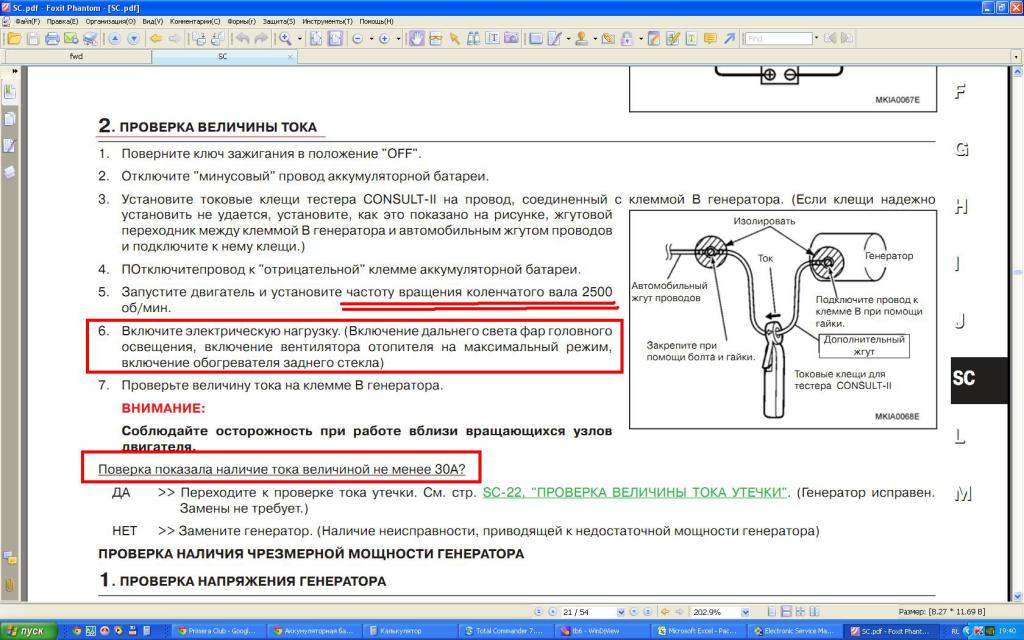Click the document tab list dropdown arrow
1024x640 pixels.
pos(1016,57)
